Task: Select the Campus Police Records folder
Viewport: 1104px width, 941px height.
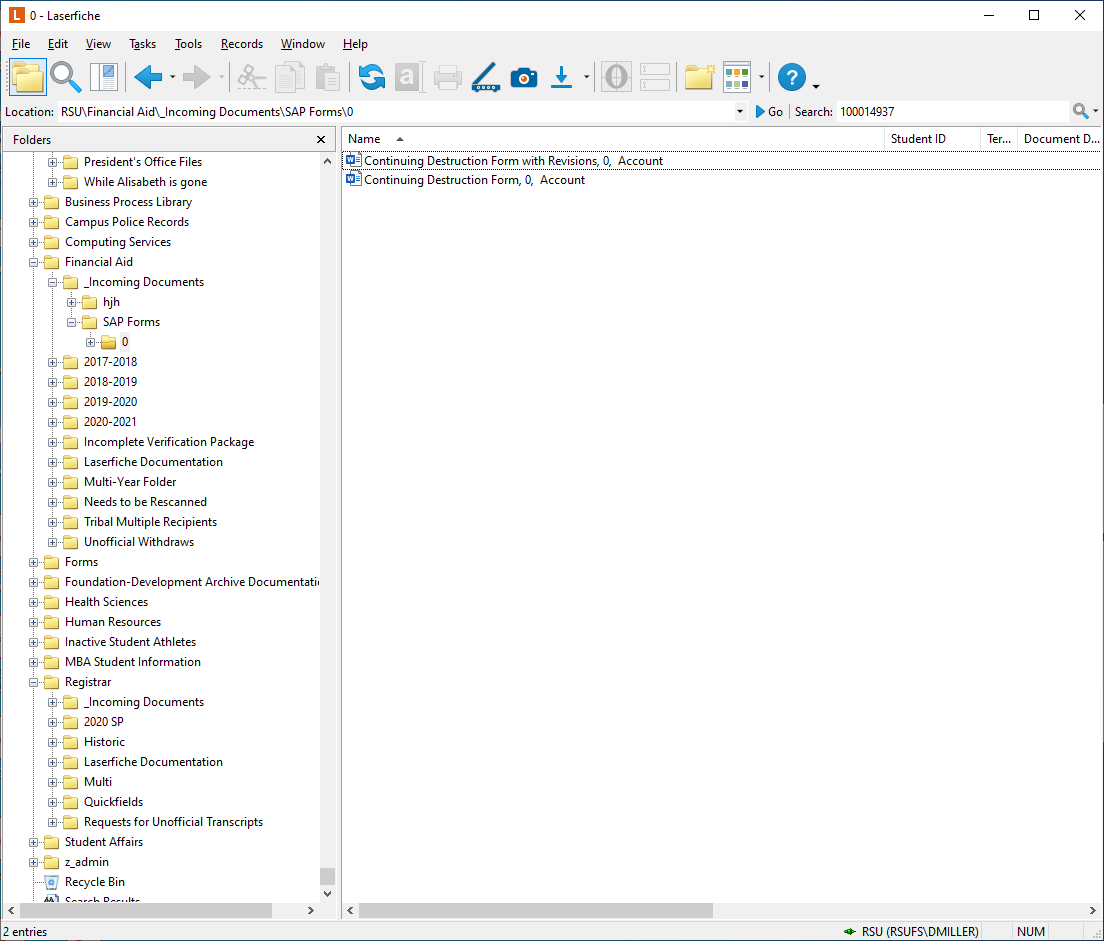Action: (127, 222)
